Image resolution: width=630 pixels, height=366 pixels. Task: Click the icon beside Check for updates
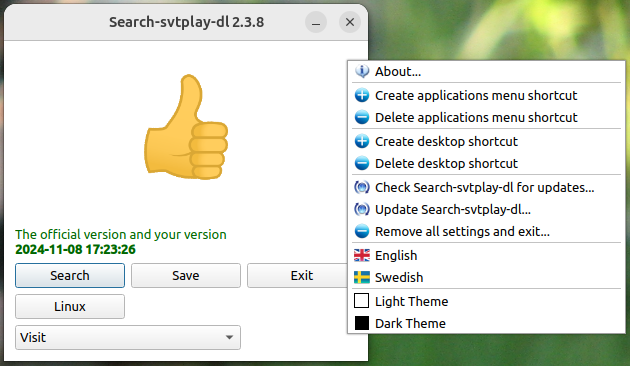click(362, 187)
